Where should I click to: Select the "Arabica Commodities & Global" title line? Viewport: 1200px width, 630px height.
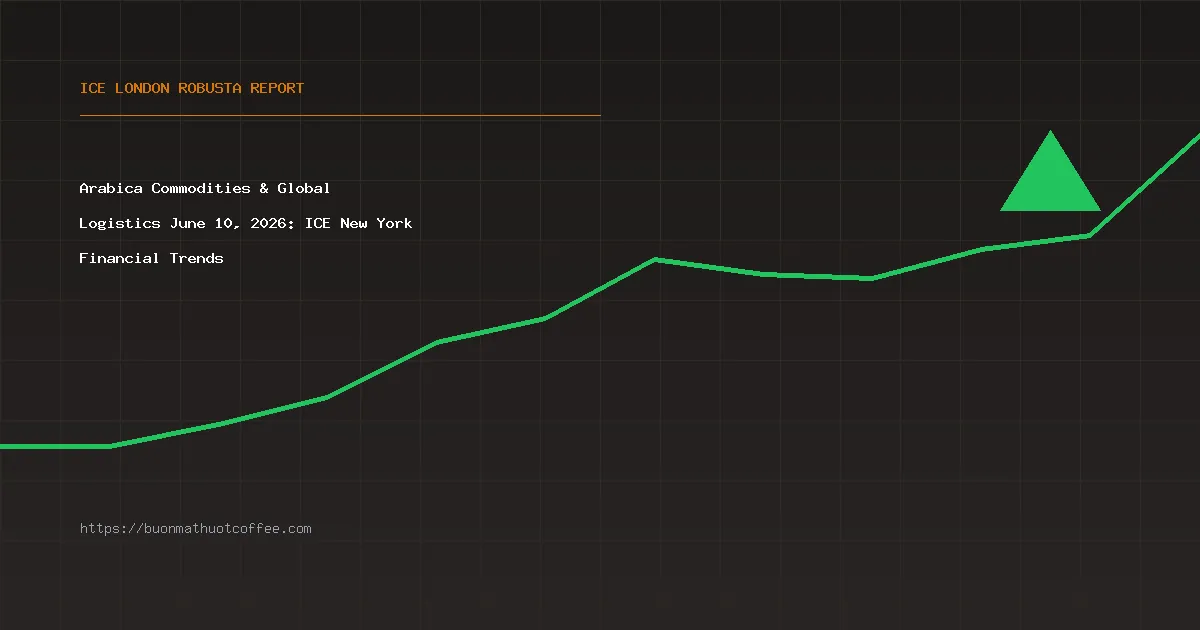point(205,188)
